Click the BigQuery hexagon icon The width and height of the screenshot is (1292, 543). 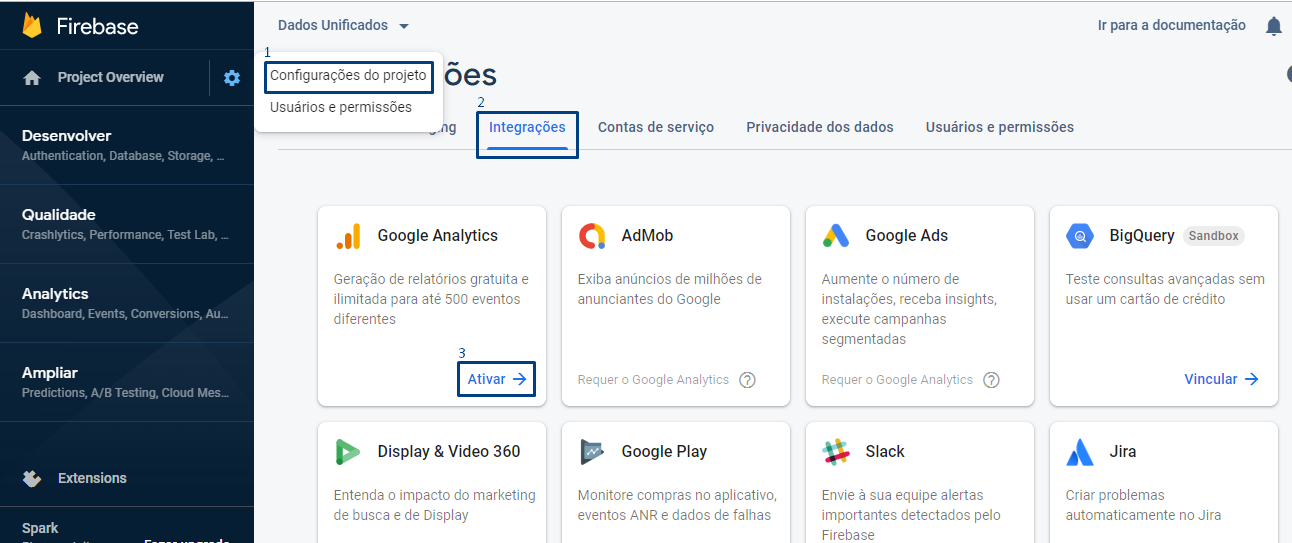[x=1080, y=236]
